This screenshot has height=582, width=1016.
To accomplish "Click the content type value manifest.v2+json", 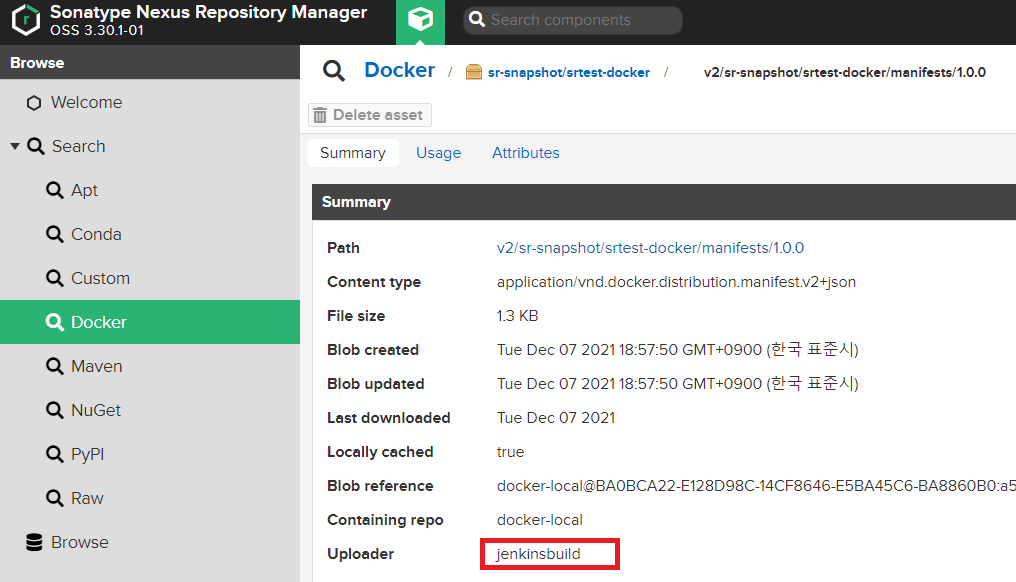I will pyautogui.click(x=676, y=282).
